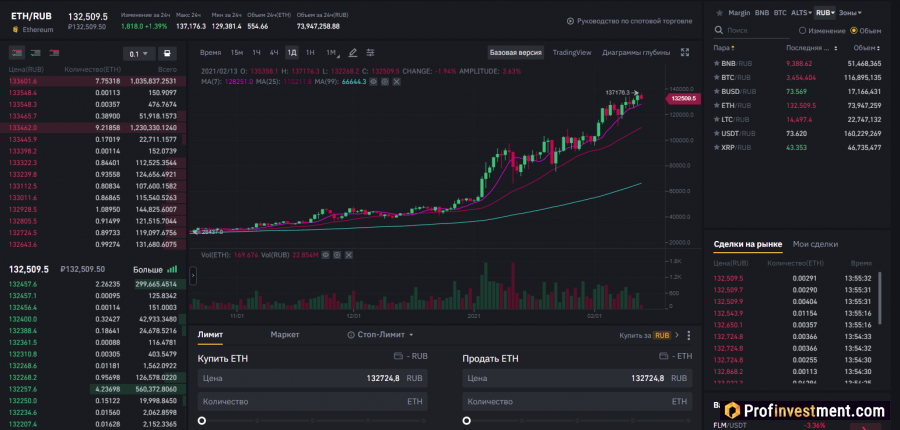Favorite the ETH/RUB pair star
This screenshot has height=430, width=900.
pos(716,105)
